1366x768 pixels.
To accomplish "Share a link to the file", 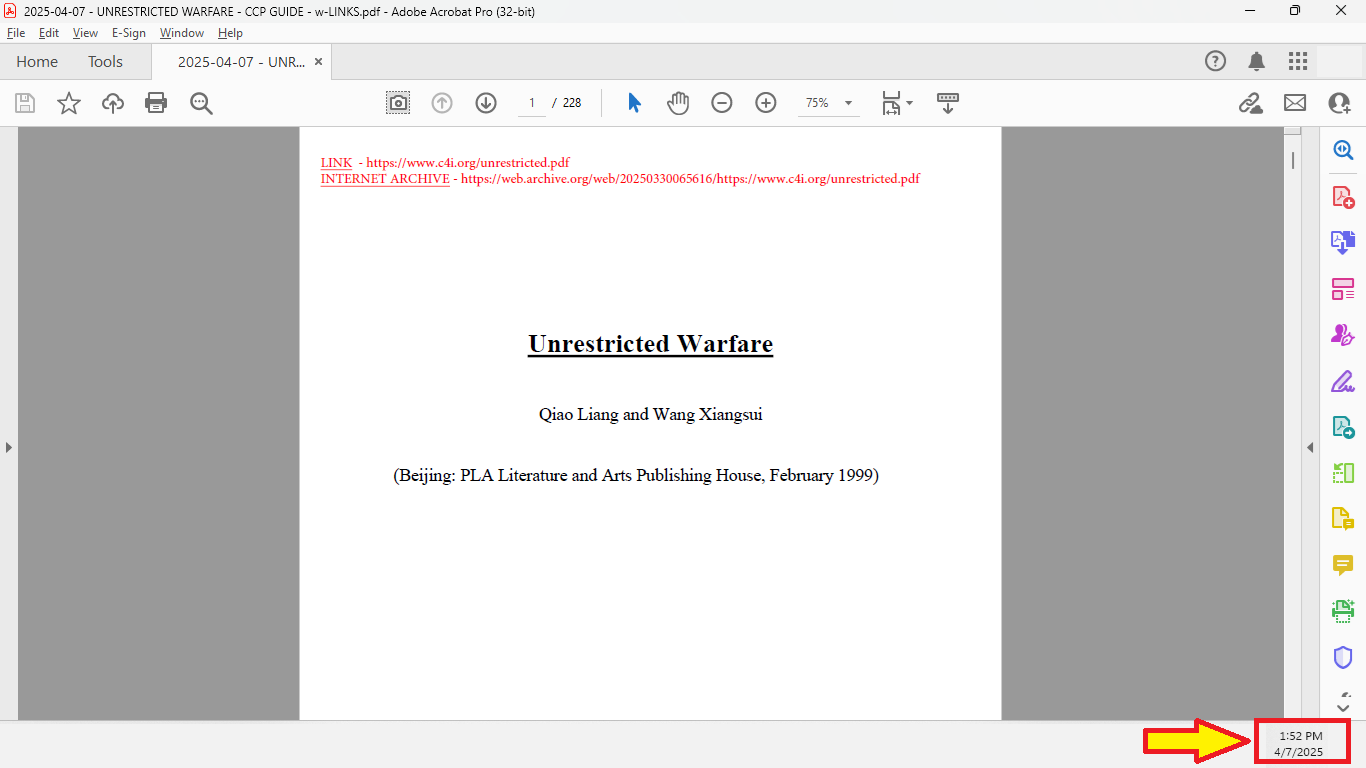I will (1250, 103).
